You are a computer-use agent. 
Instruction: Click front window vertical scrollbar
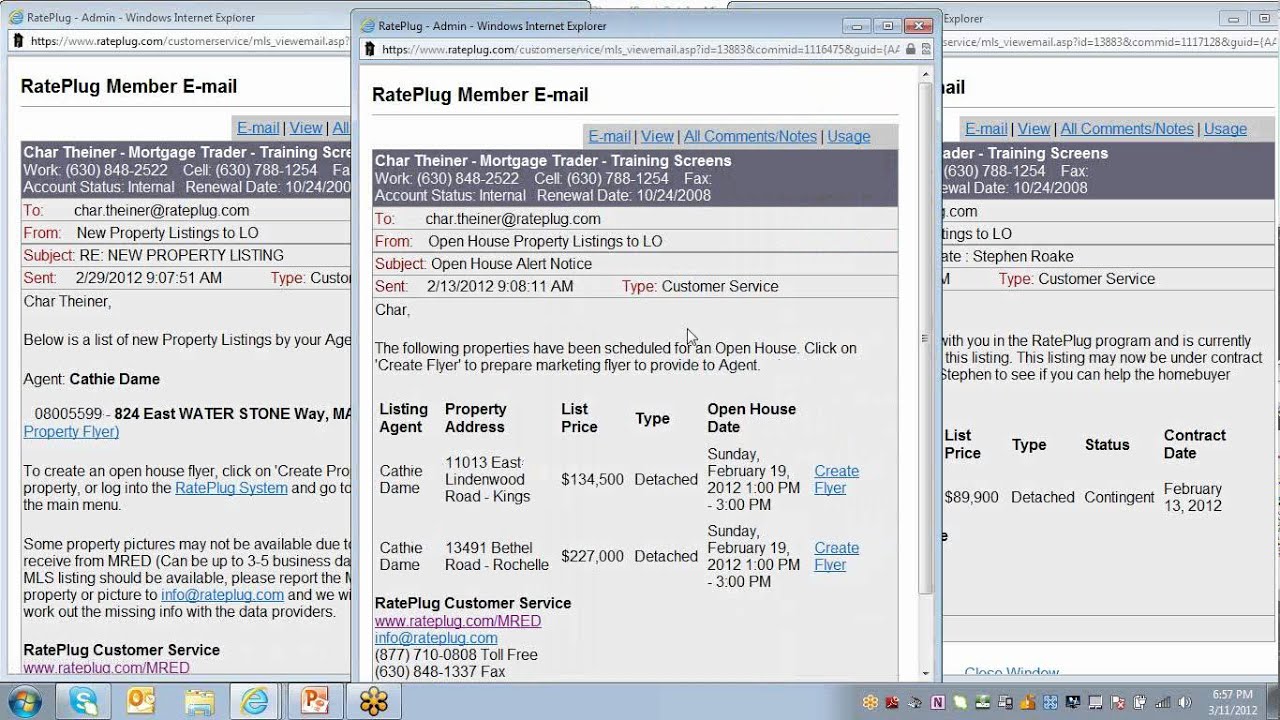925,340
